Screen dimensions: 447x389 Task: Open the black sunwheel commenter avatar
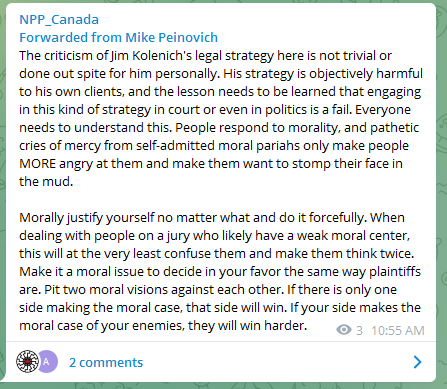pos(27,361)
